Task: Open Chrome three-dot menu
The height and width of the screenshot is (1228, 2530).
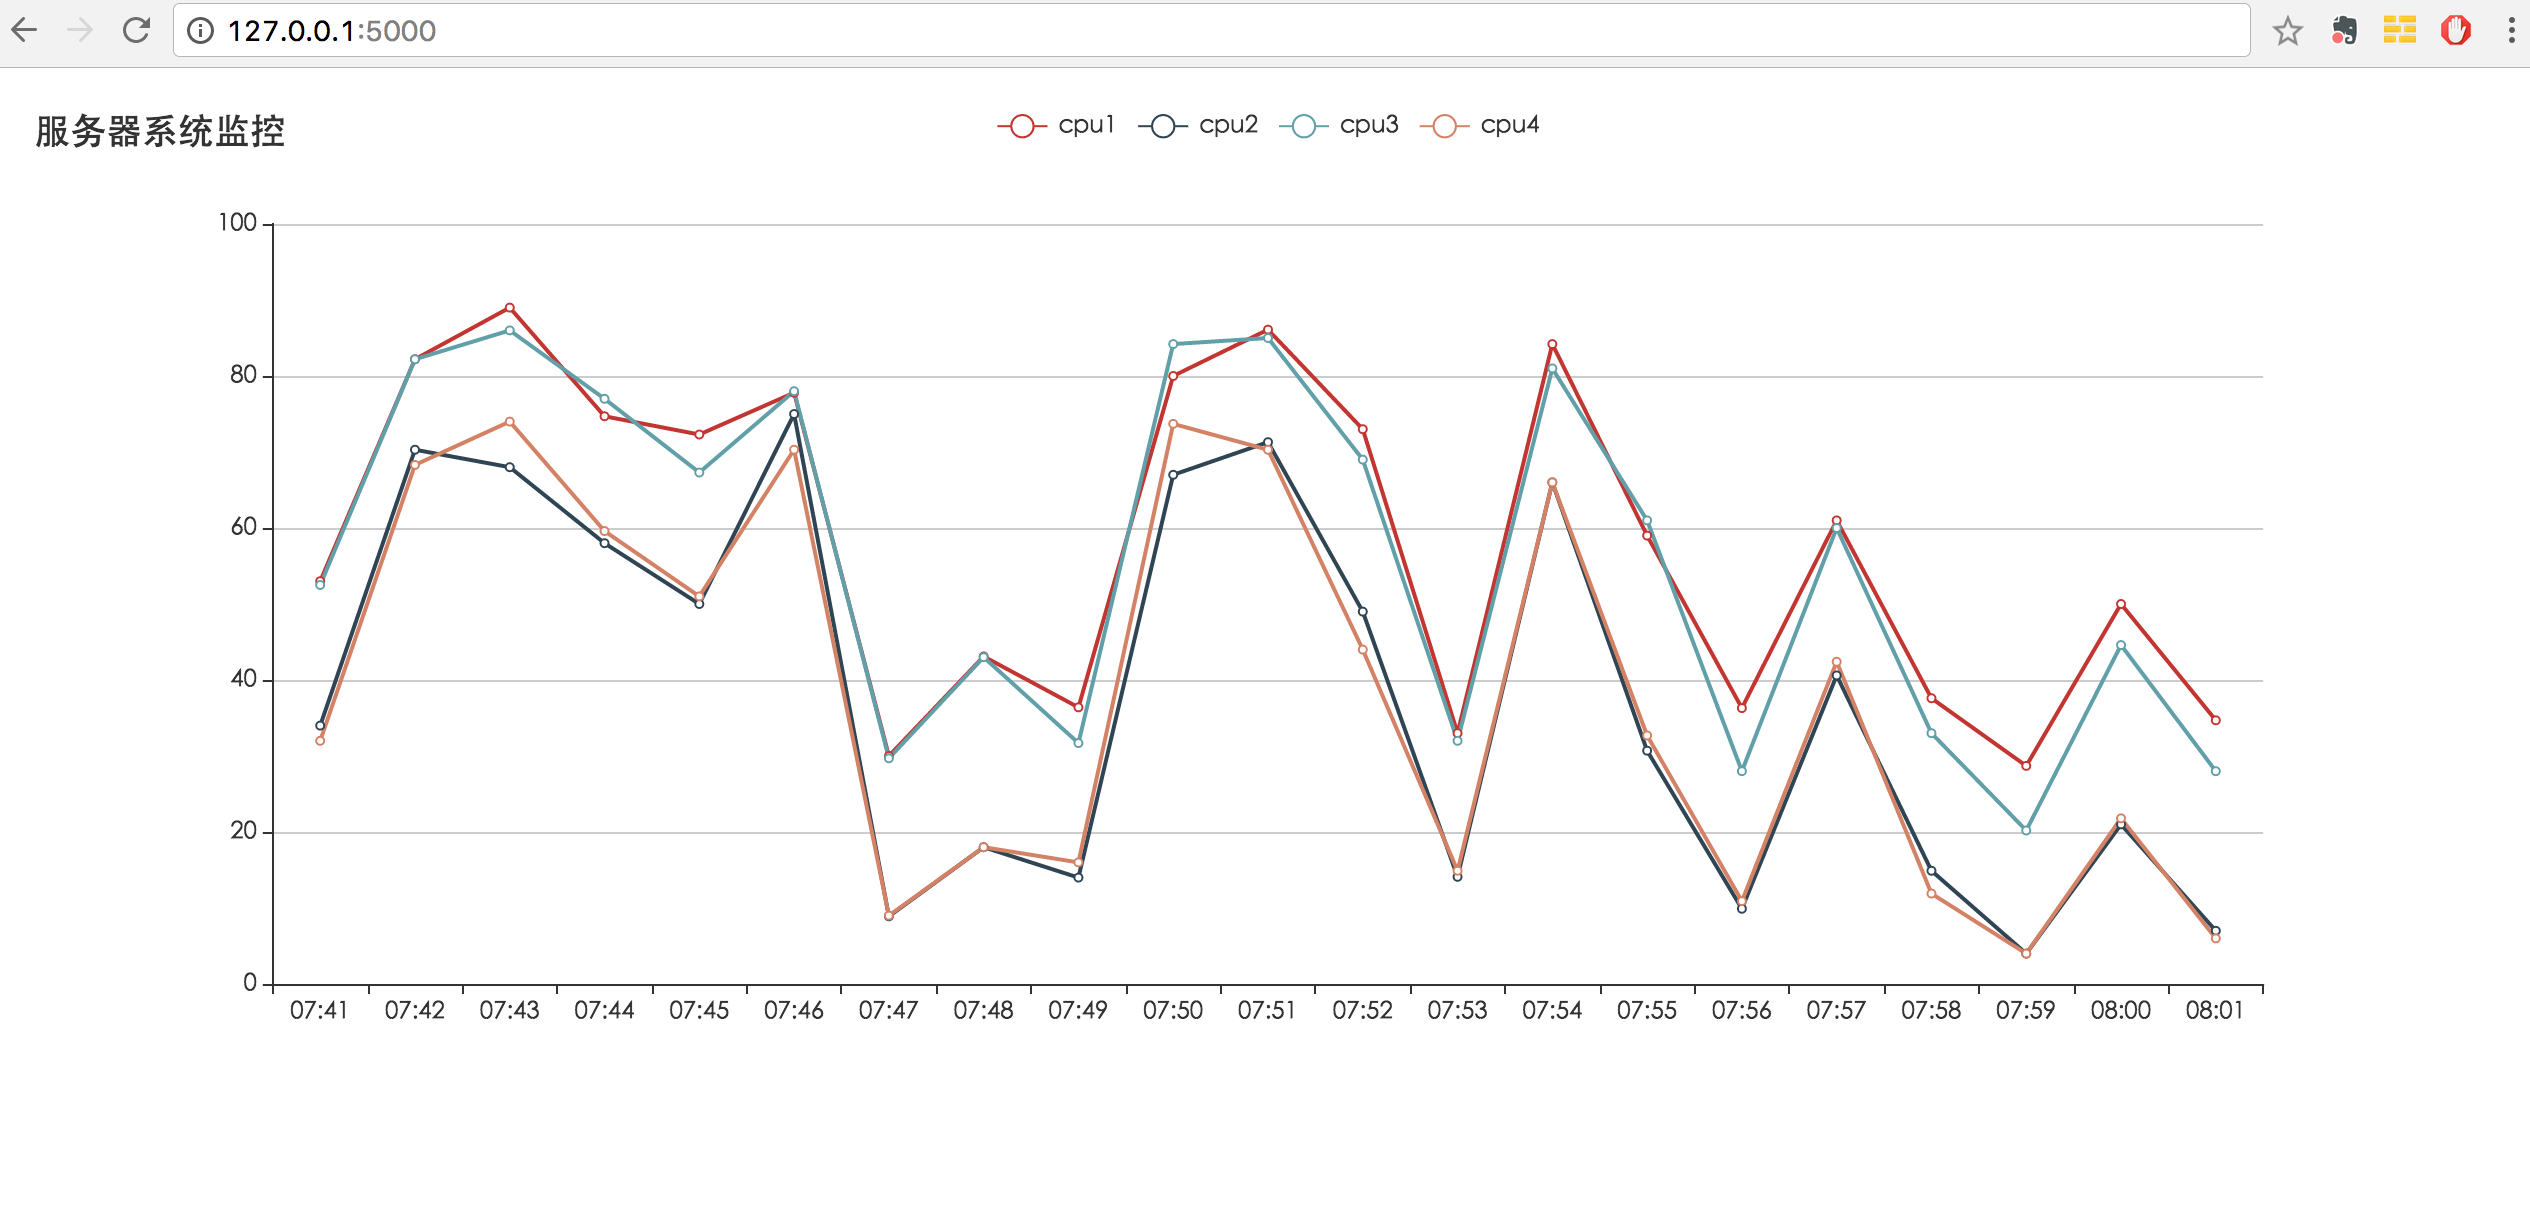Action: 2511,31
